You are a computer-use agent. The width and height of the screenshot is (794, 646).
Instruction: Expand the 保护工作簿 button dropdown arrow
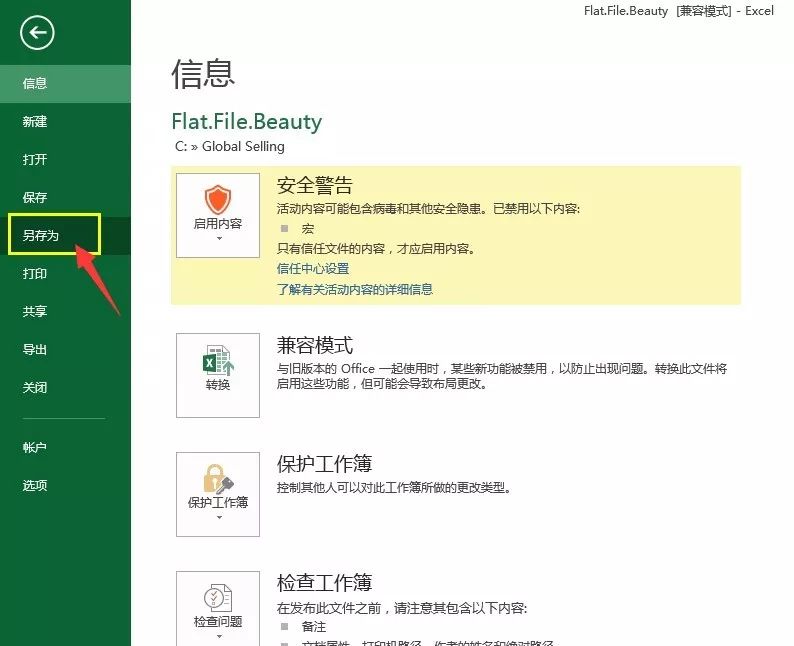219,517
